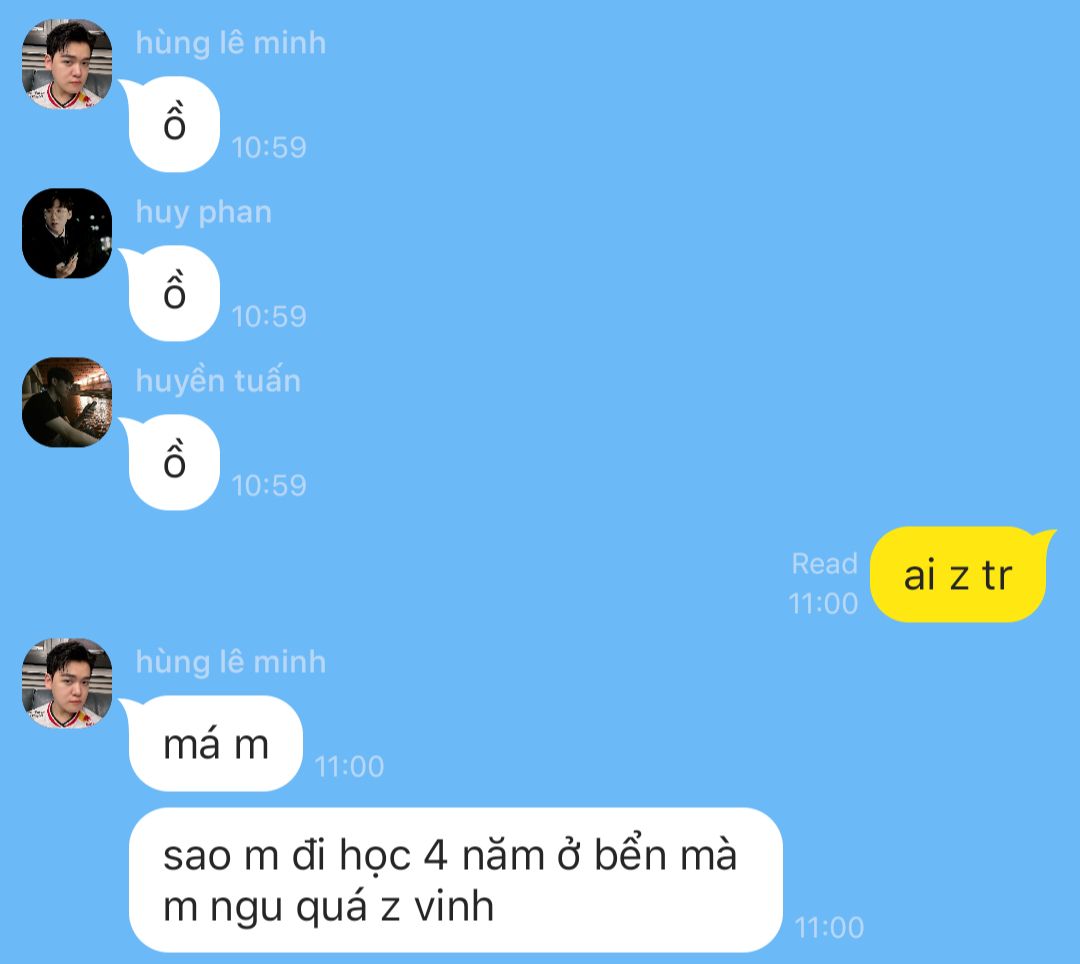Open huyền tuấn's profile picture

tap(67, 402)
